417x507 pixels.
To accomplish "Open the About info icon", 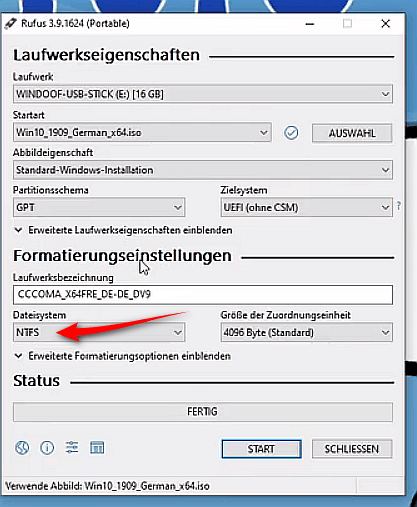I will click(x=47, y=448).
